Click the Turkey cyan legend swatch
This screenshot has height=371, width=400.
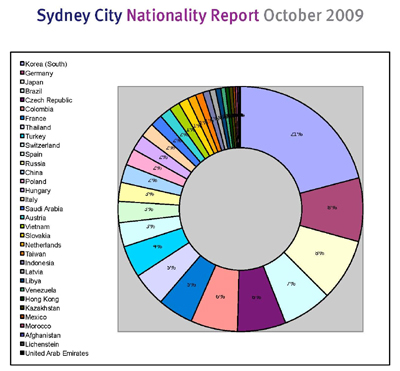click(x=22, y=136)
